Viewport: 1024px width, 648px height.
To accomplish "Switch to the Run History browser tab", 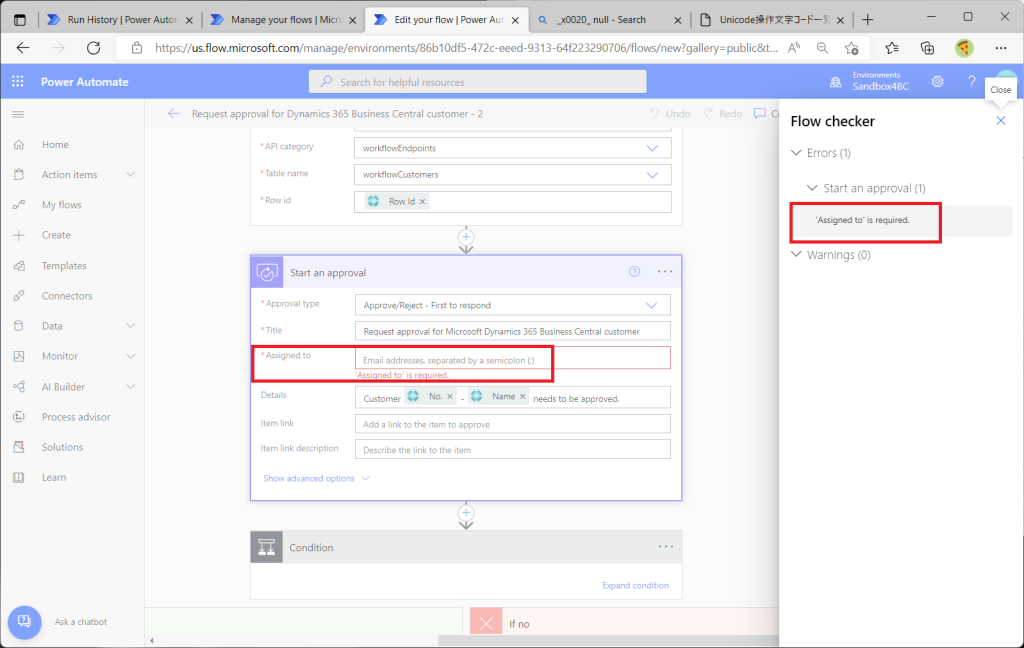I will 121,20.
